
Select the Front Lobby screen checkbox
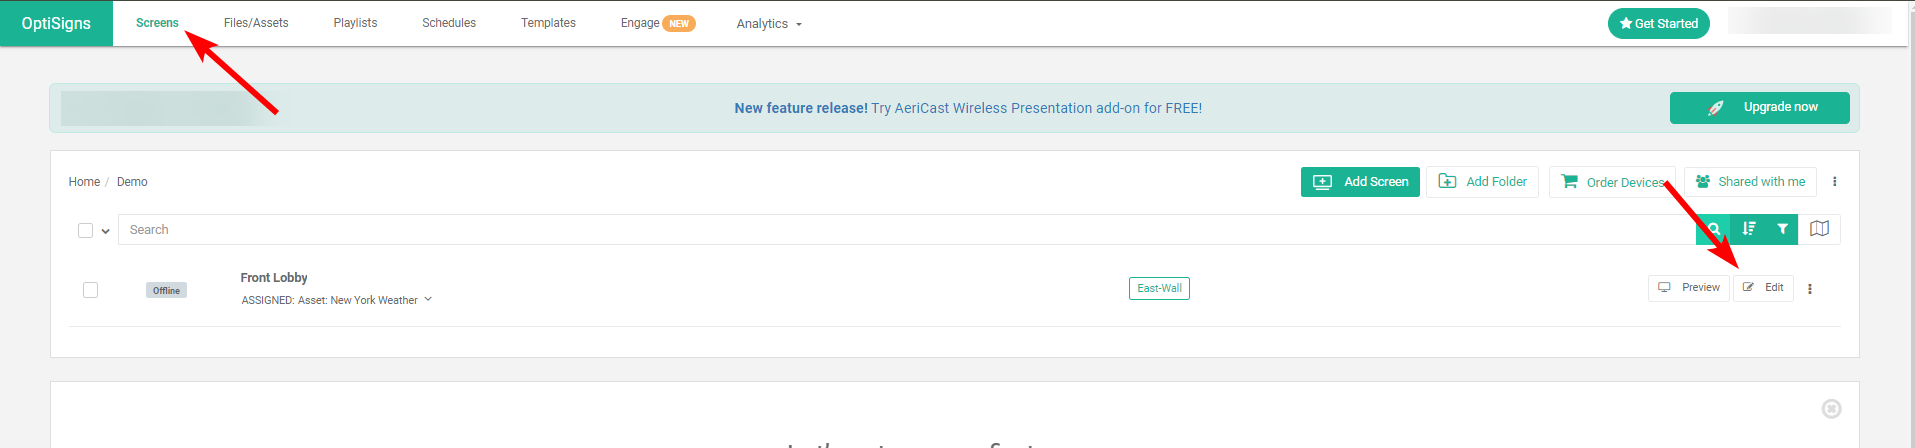click(x=91, y=290)
